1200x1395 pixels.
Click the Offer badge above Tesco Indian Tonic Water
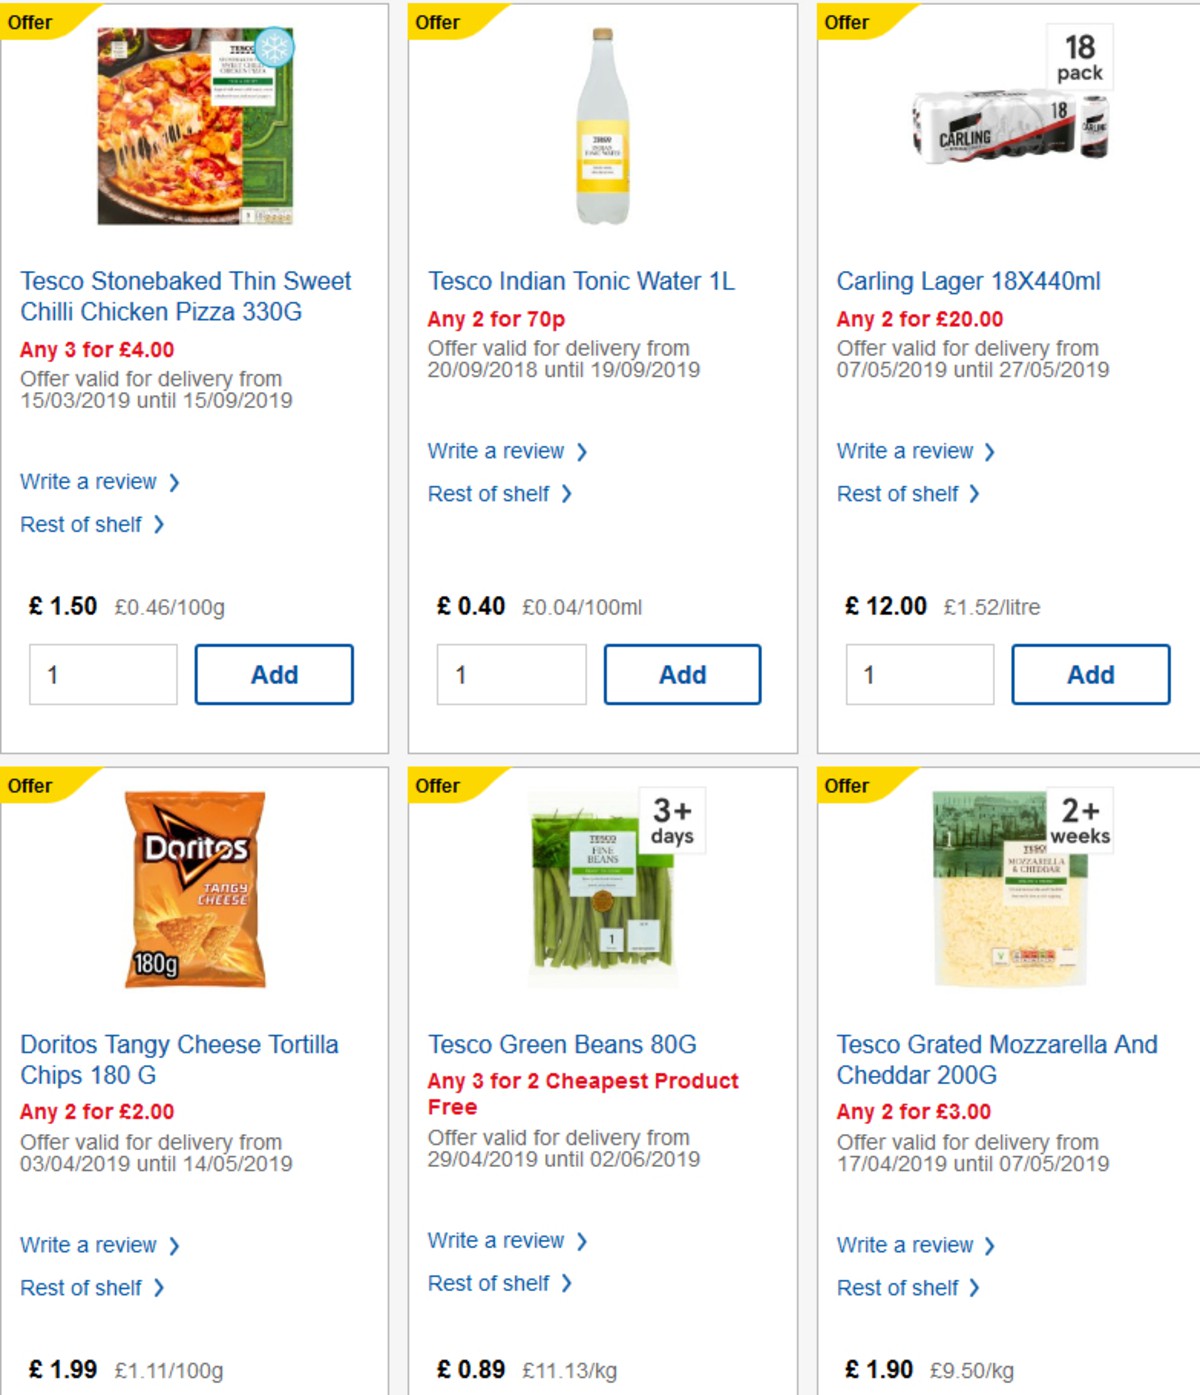pyautogui.click(x=438, y=22)
